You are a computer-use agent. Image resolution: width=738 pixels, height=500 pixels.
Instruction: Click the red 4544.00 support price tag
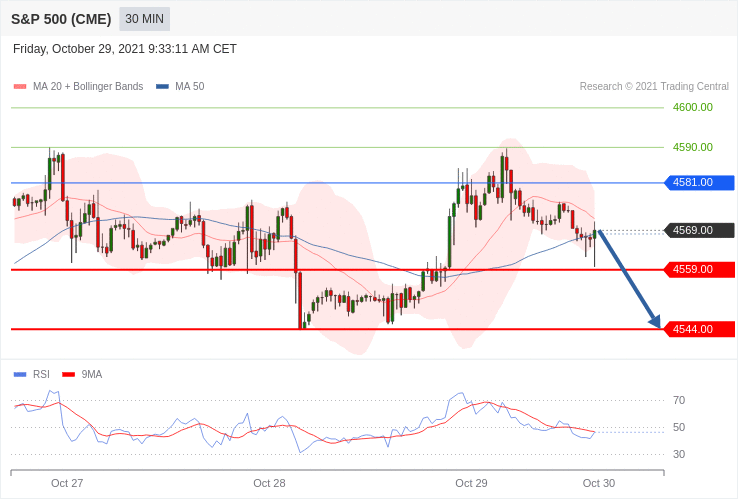click(x=699, y=330)
